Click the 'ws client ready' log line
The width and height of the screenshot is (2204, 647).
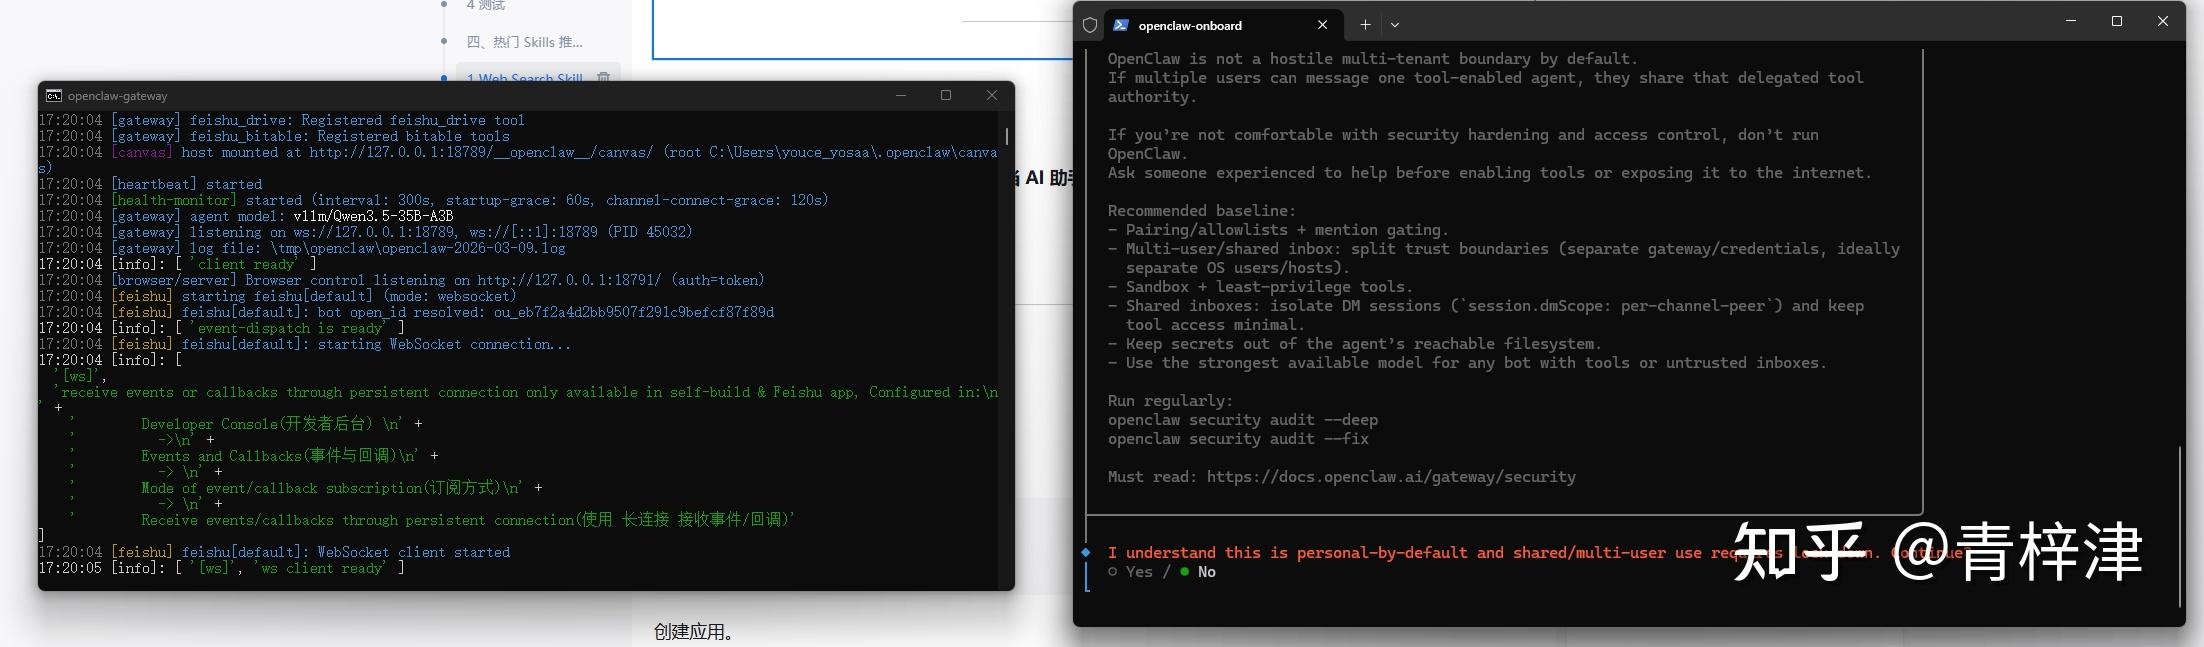tap(221, 568)
